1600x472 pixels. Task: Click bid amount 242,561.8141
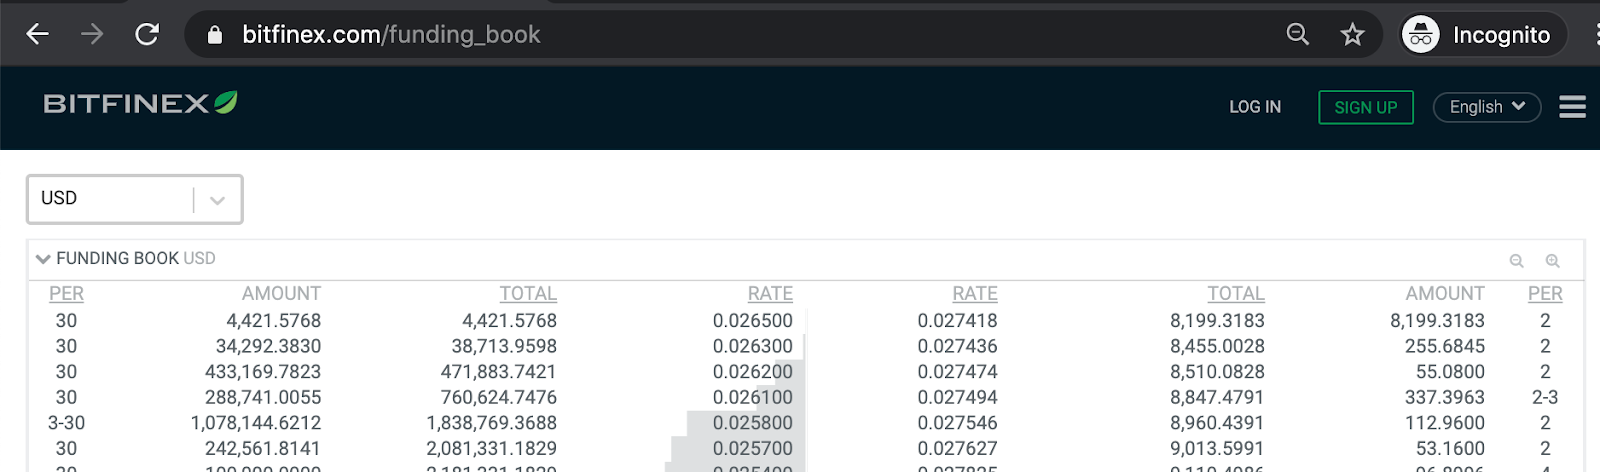pos(263,449)
